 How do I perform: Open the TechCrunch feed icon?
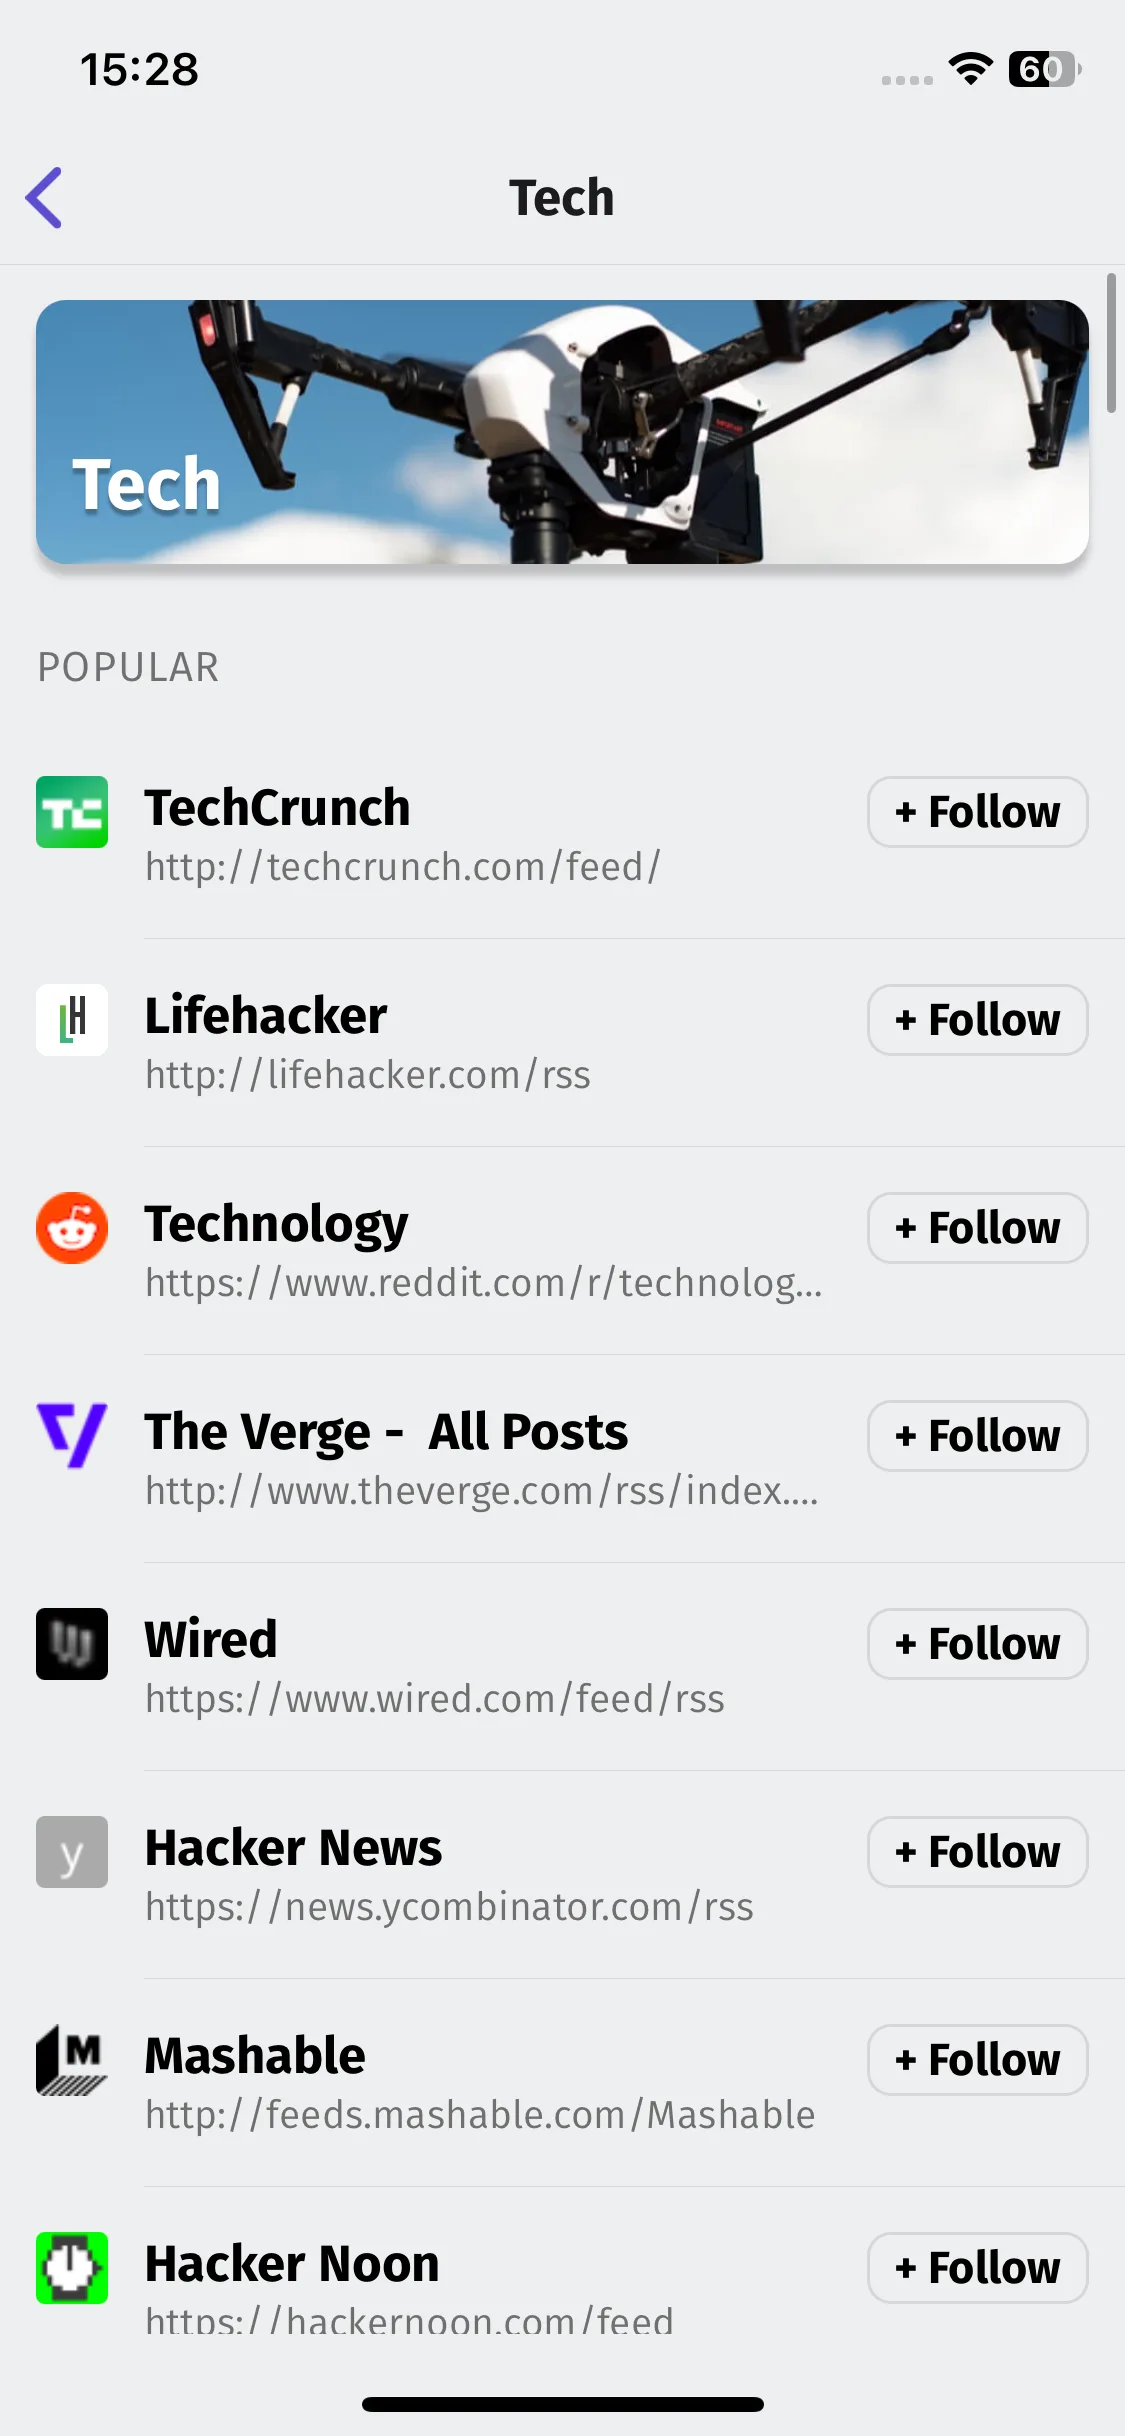(72, 812)
